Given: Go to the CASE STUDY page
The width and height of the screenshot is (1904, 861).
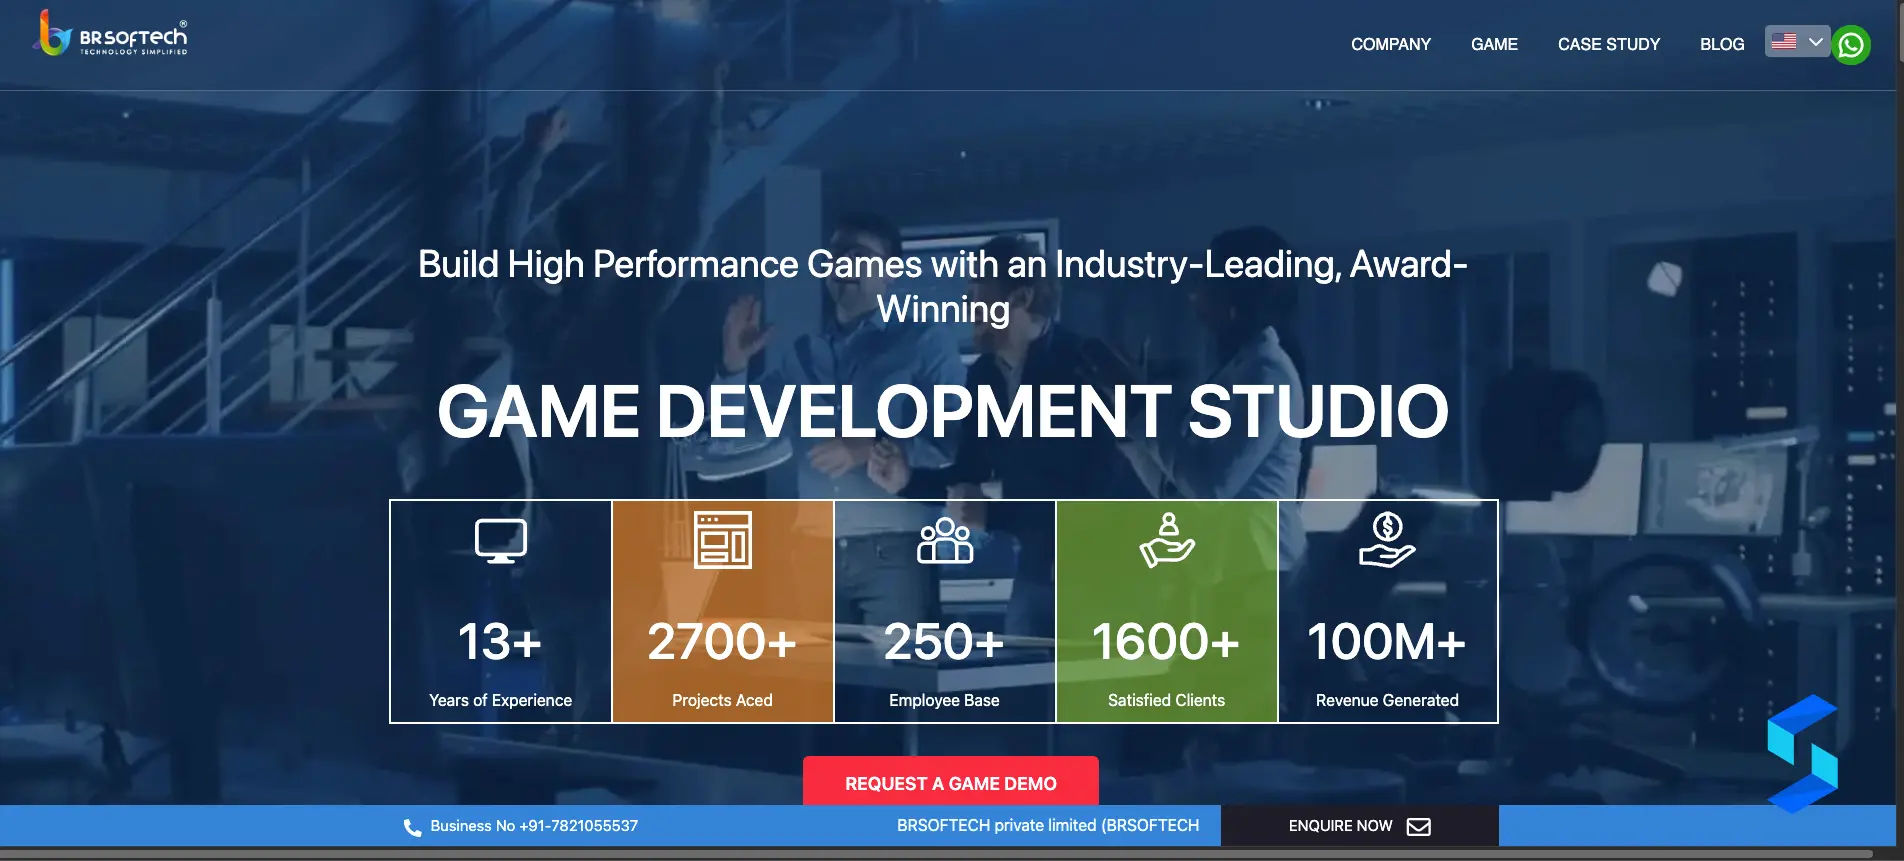Looking at the screenshot, I should tap(1608, 44).
